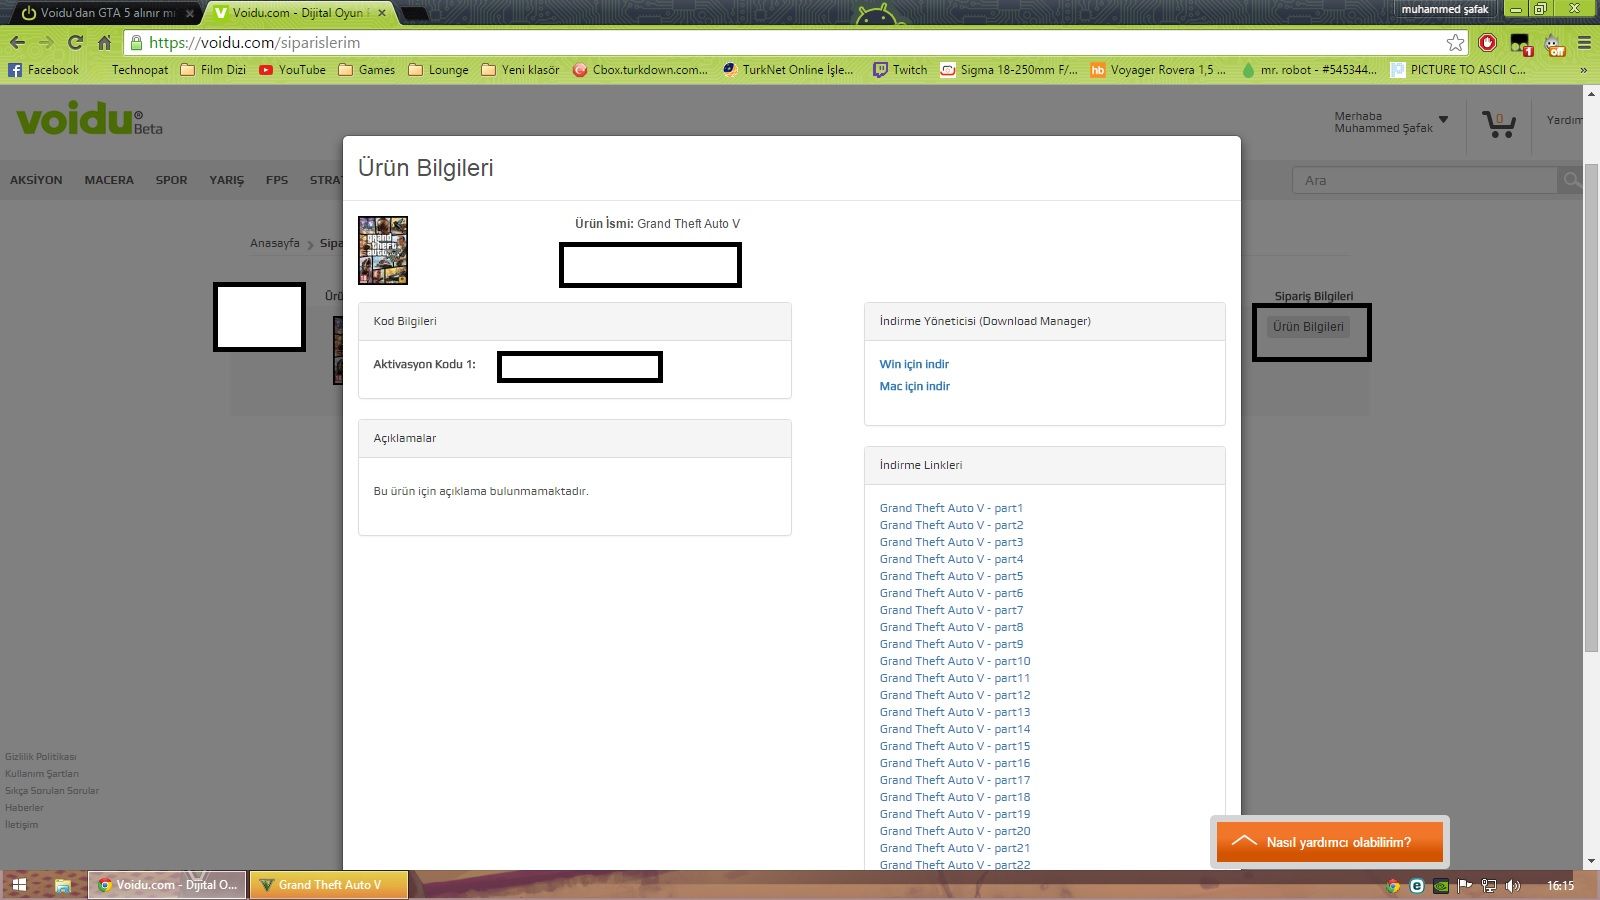Open the Facebook bookmark
This screenshot has height=900, width=1600.
click(43, 70)
